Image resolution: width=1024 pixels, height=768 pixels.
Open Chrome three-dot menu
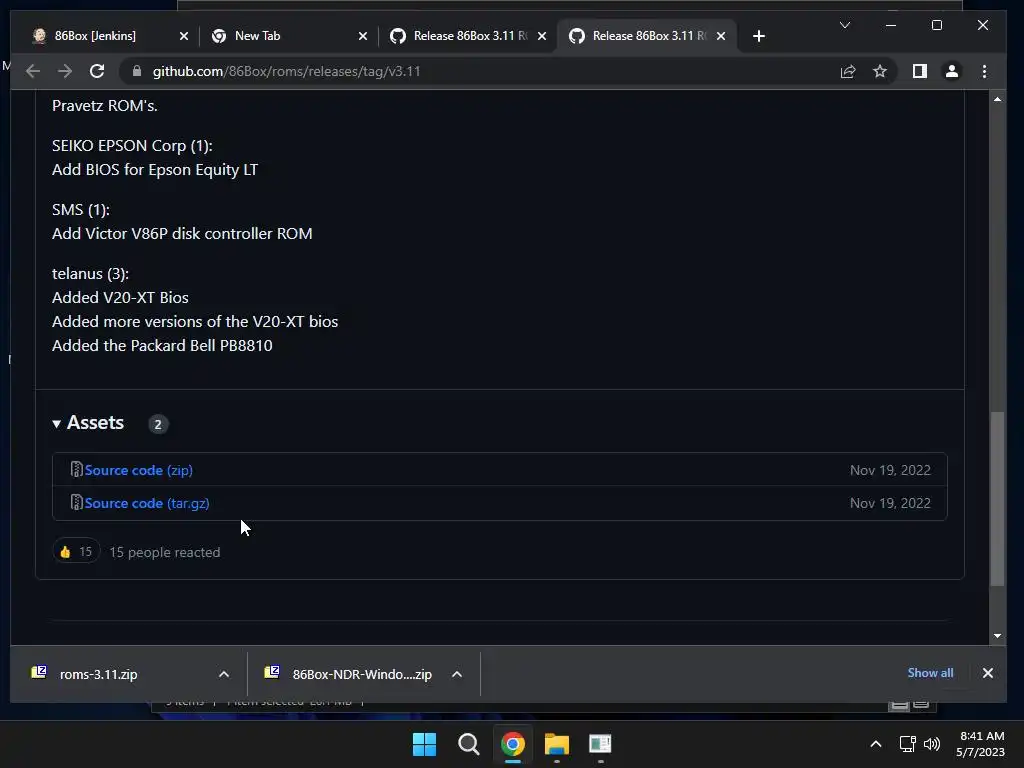point(984,71)
